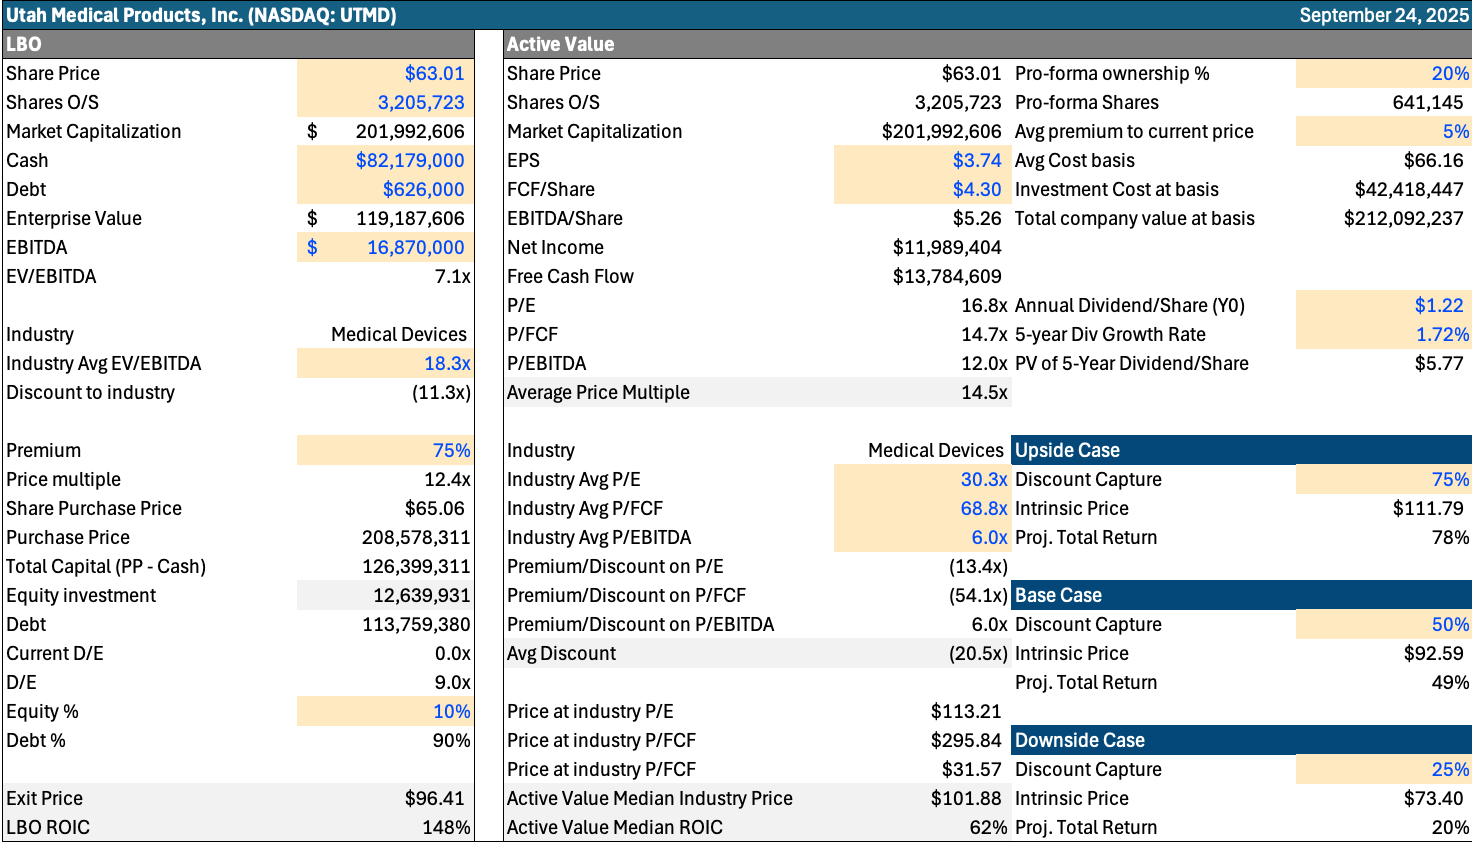Click the Avg Discount value "(20.5x)"
Image resolution: width=1472 pixels, height=845 pixels.
pos(978,653)
